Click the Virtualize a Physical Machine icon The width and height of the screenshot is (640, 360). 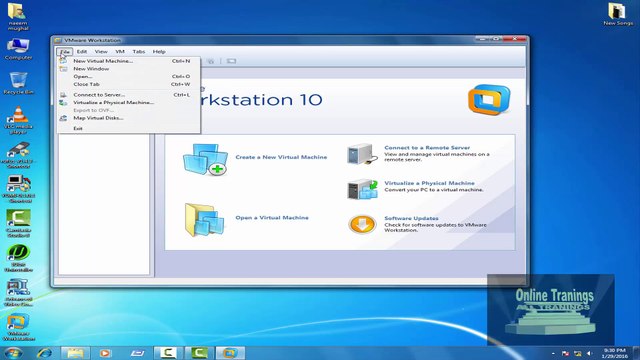tap(362, 189)
